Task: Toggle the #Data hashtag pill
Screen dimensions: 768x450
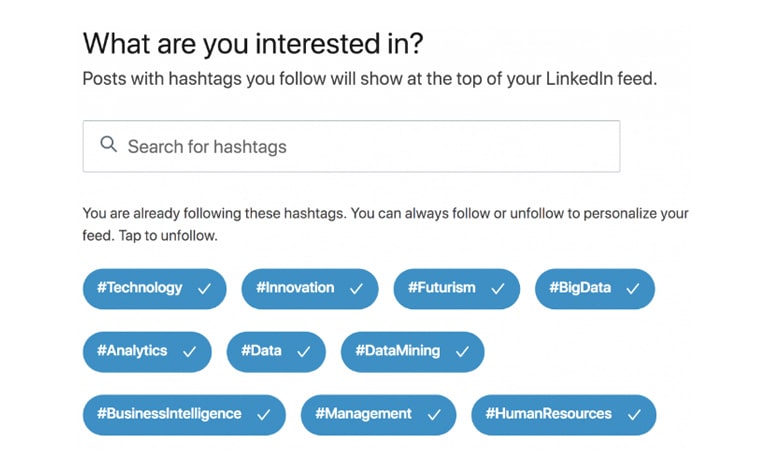Action: pos(276,352)
